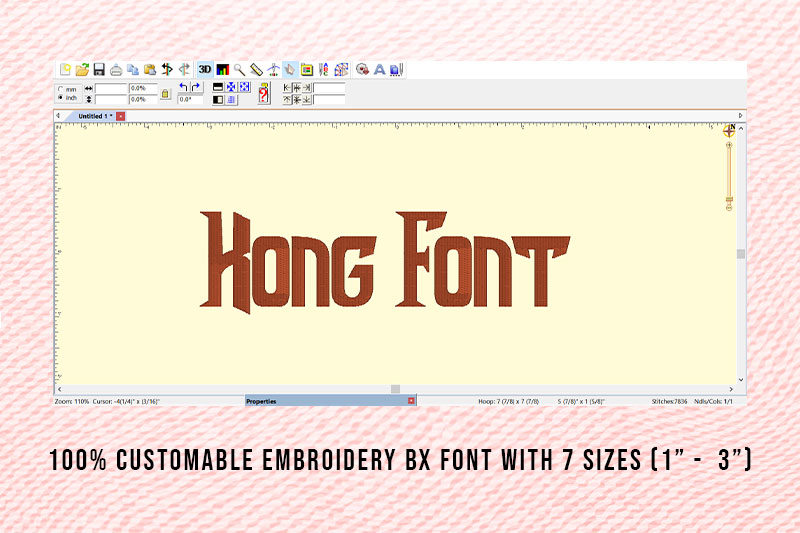This screenshot has width=800, height=533.
Task: Click the tab strip right arrow
Action: click(741, 116)
